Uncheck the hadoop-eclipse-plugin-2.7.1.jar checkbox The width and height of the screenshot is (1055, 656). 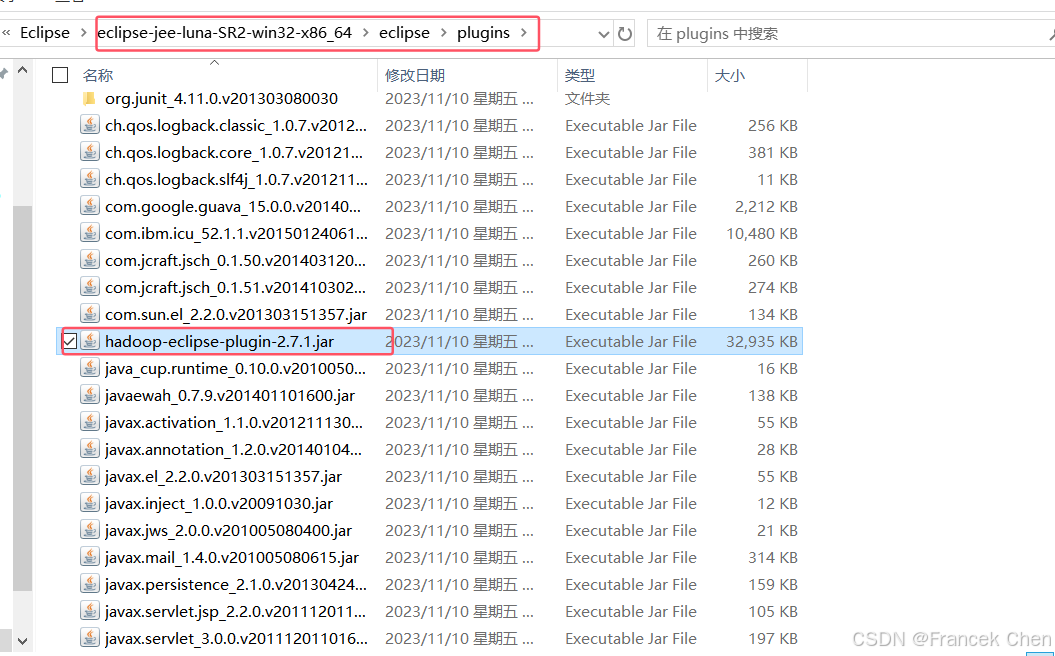tap(69, 342)
